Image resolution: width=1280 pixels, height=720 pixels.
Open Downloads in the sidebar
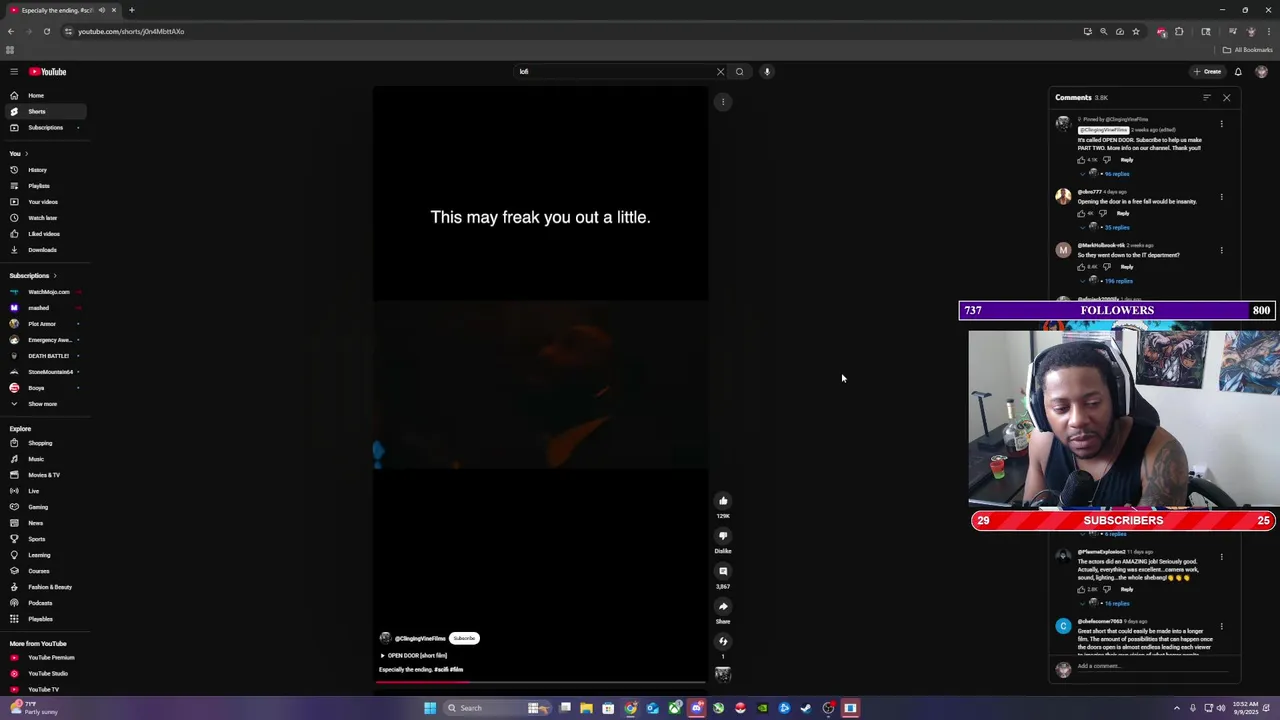click(x=44, y=250)
